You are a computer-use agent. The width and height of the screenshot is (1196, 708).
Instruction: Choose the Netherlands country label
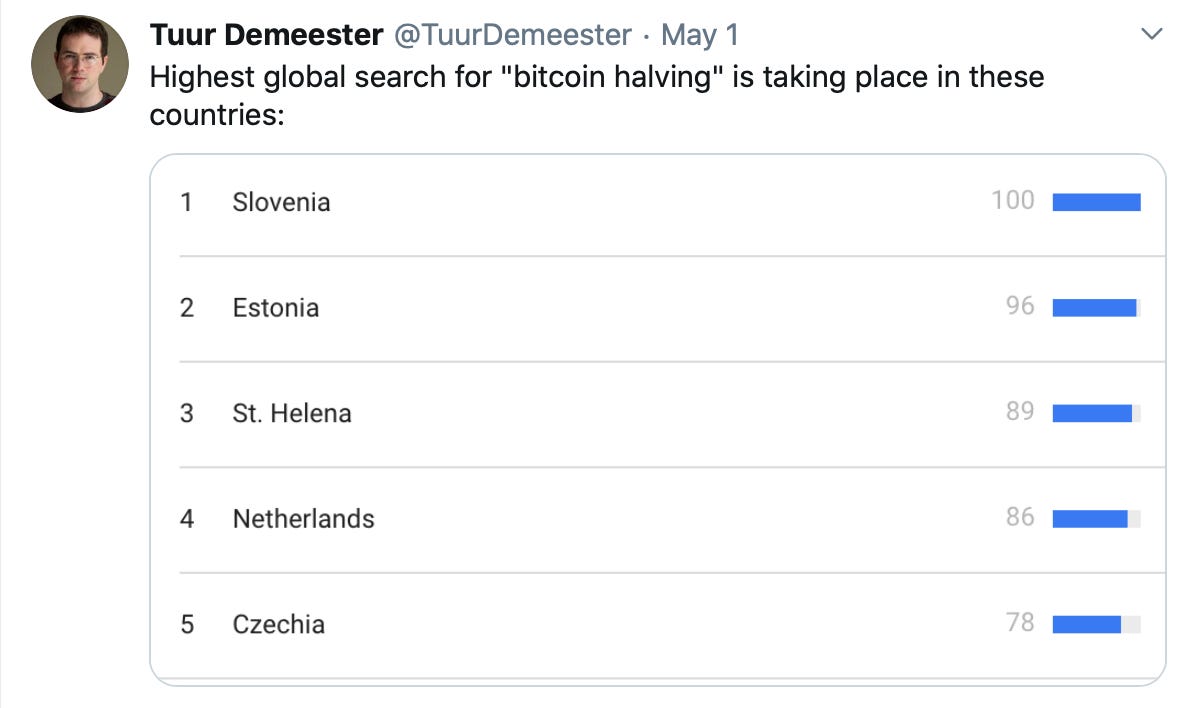tap(303, 519)
